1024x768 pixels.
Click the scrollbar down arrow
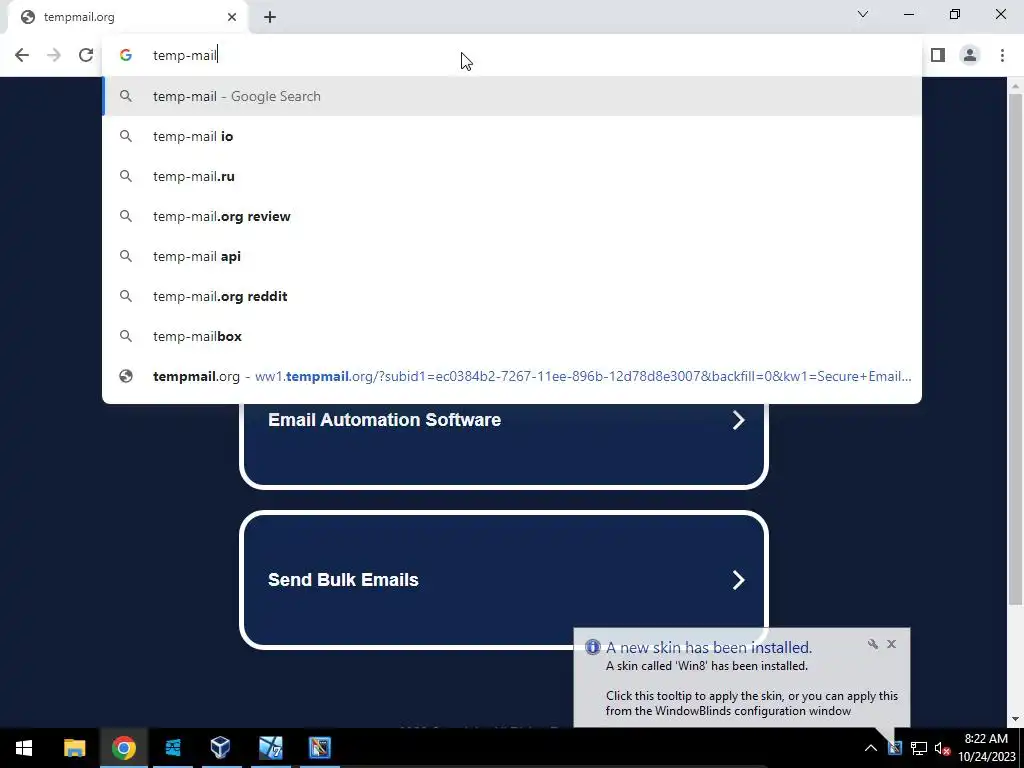pos(1015,719)
